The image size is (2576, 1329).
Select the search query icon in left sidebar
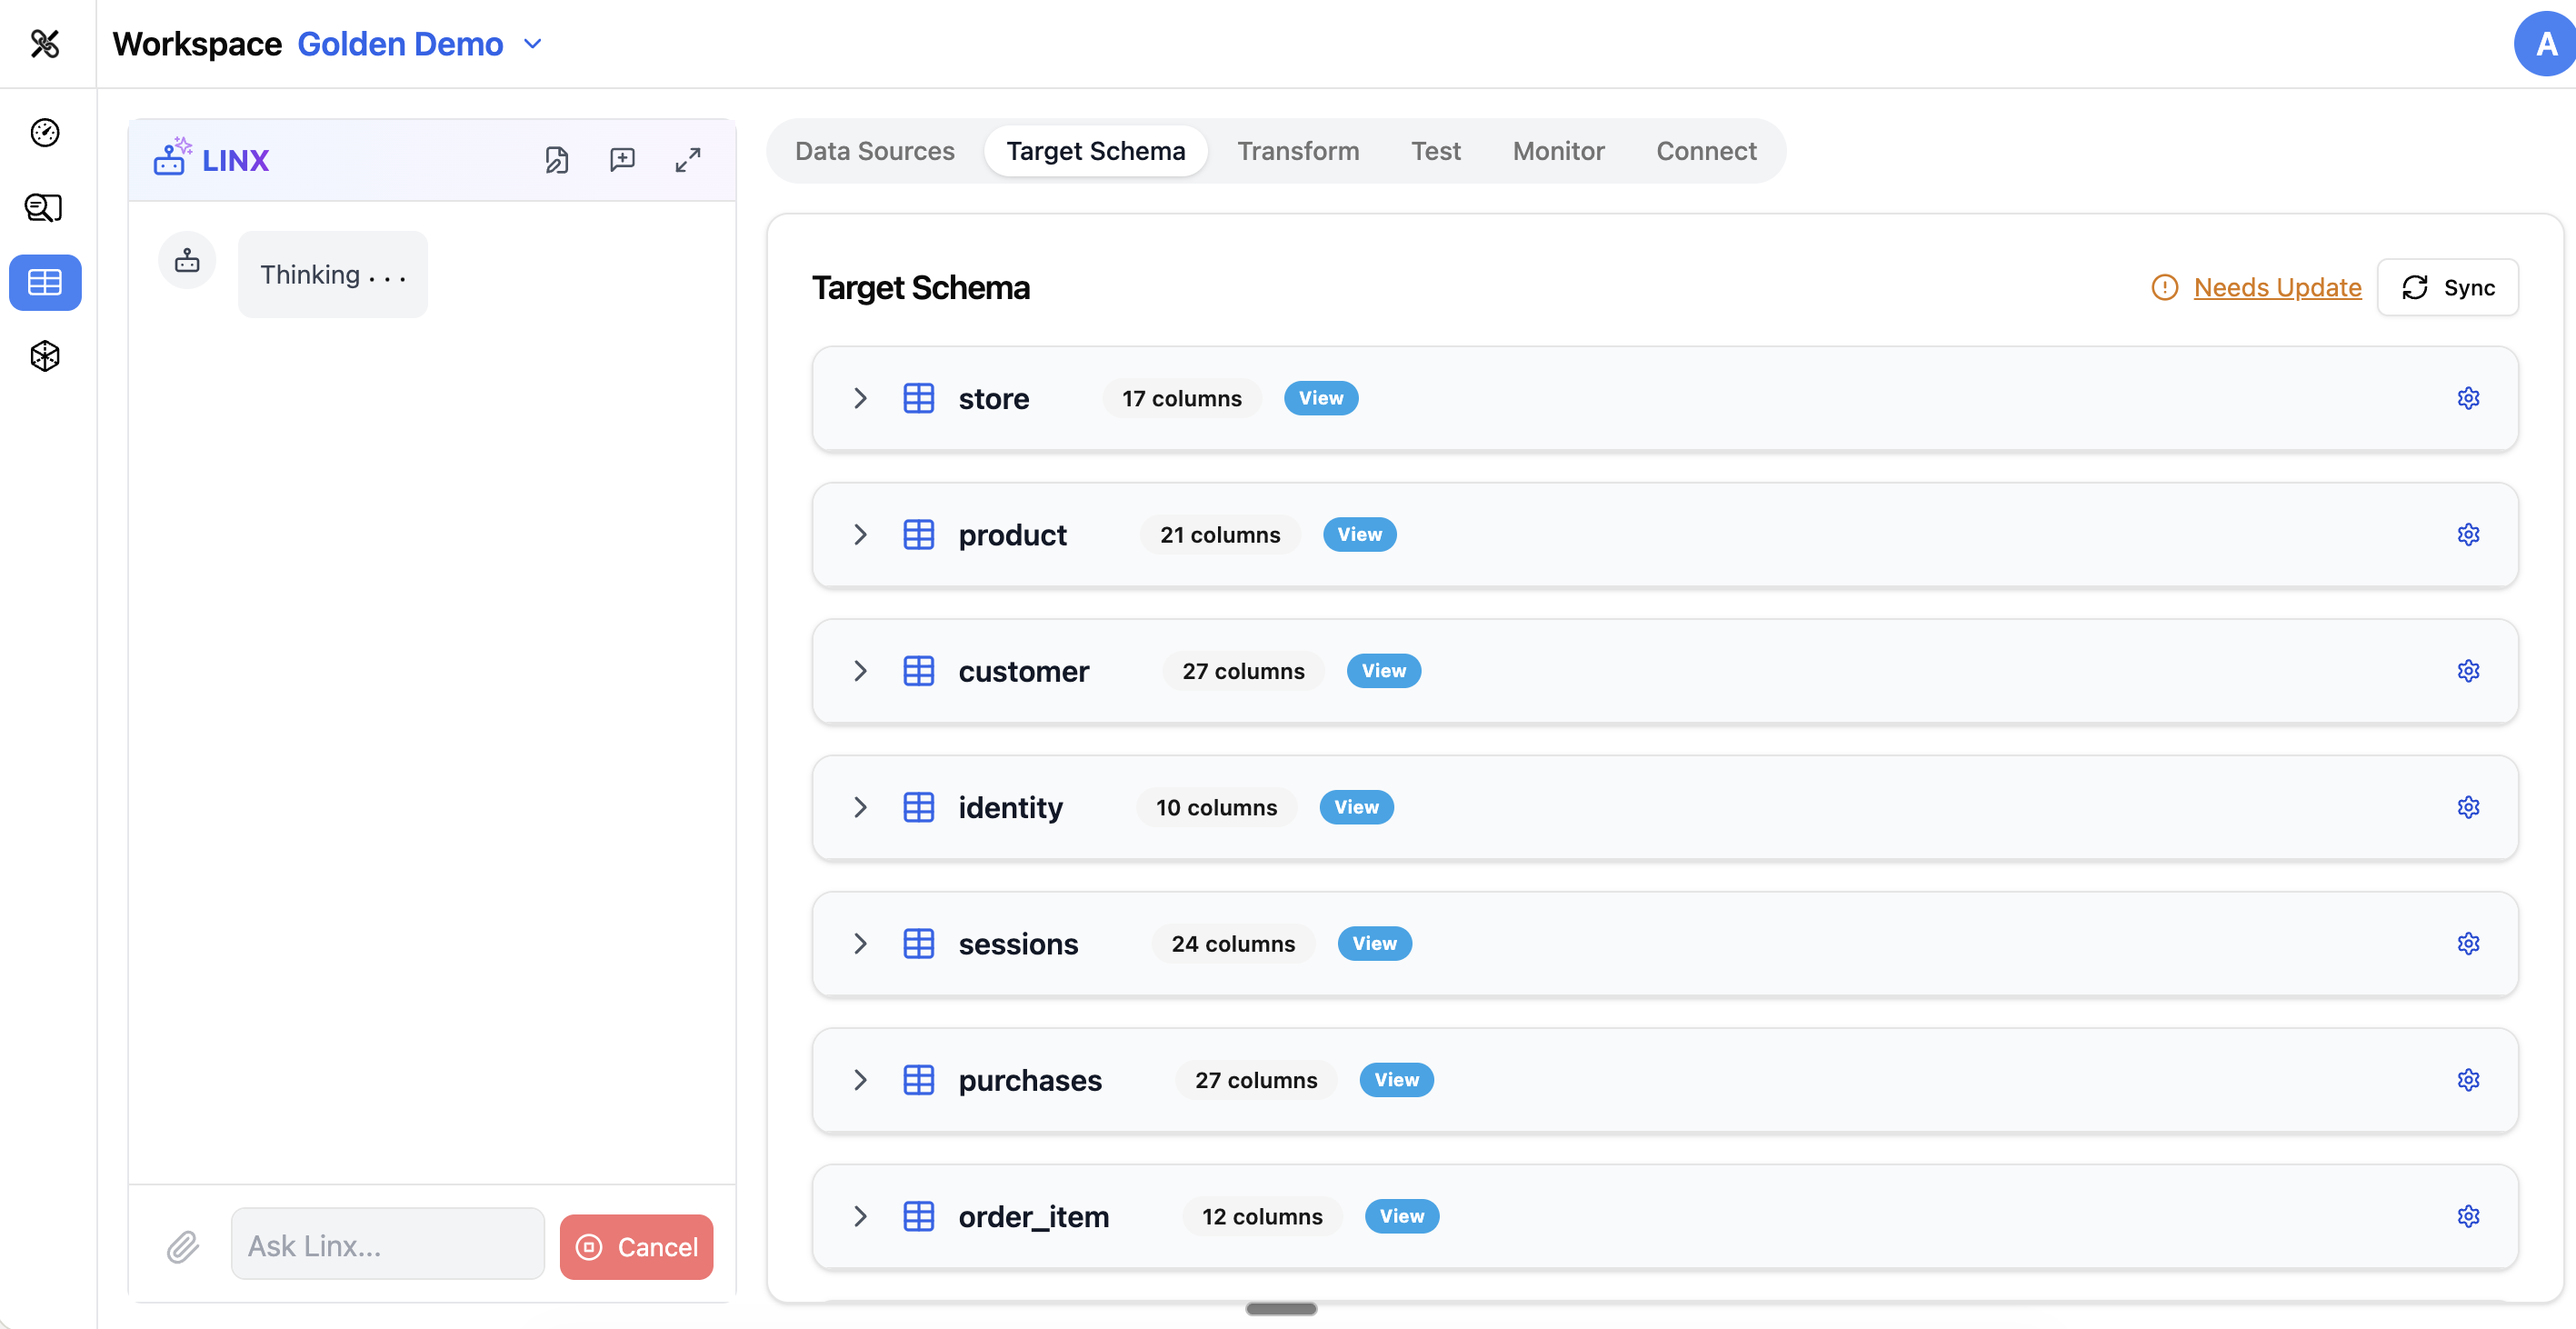[x=44, y=207]
